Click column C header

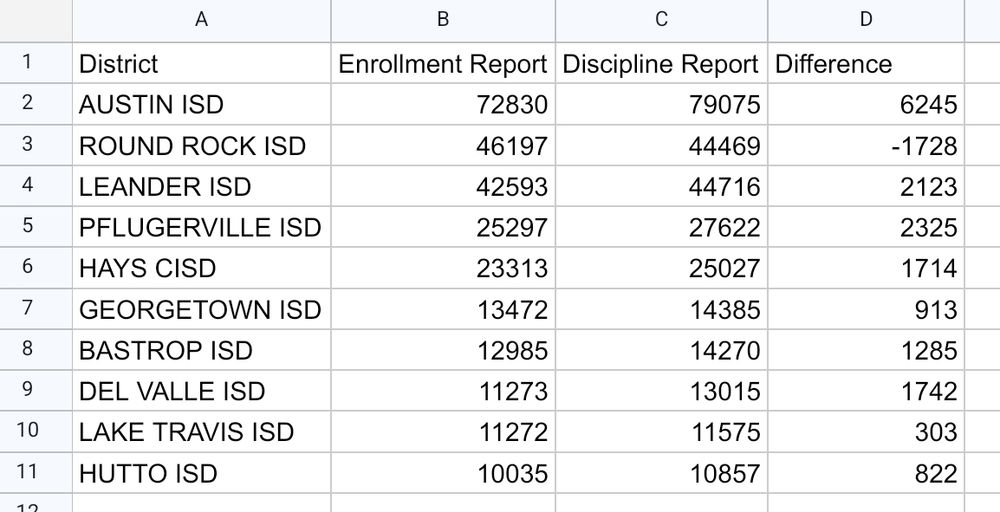(661, 20)
